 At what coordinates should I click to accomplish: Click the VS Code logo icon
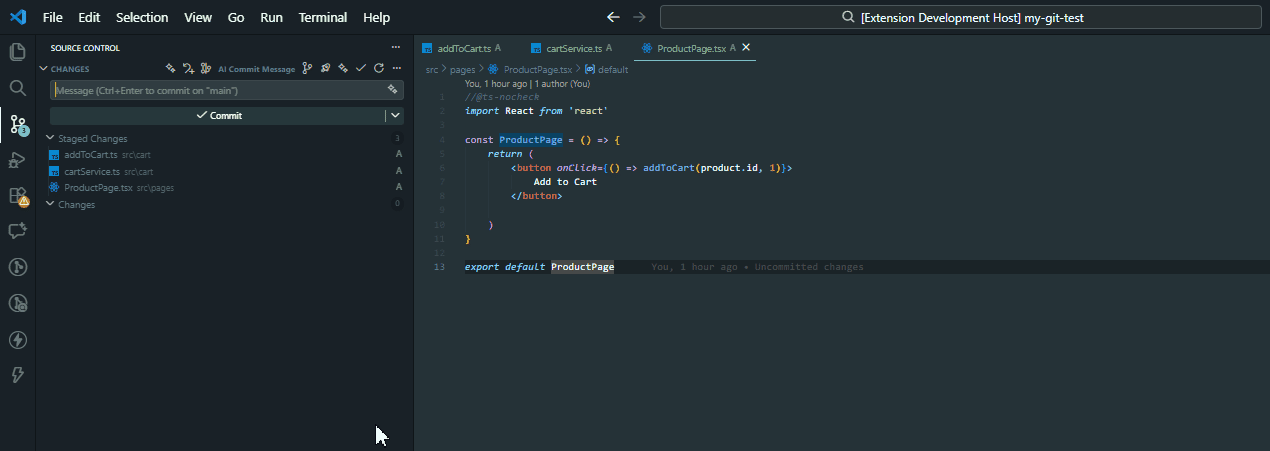tap(17, 17)
